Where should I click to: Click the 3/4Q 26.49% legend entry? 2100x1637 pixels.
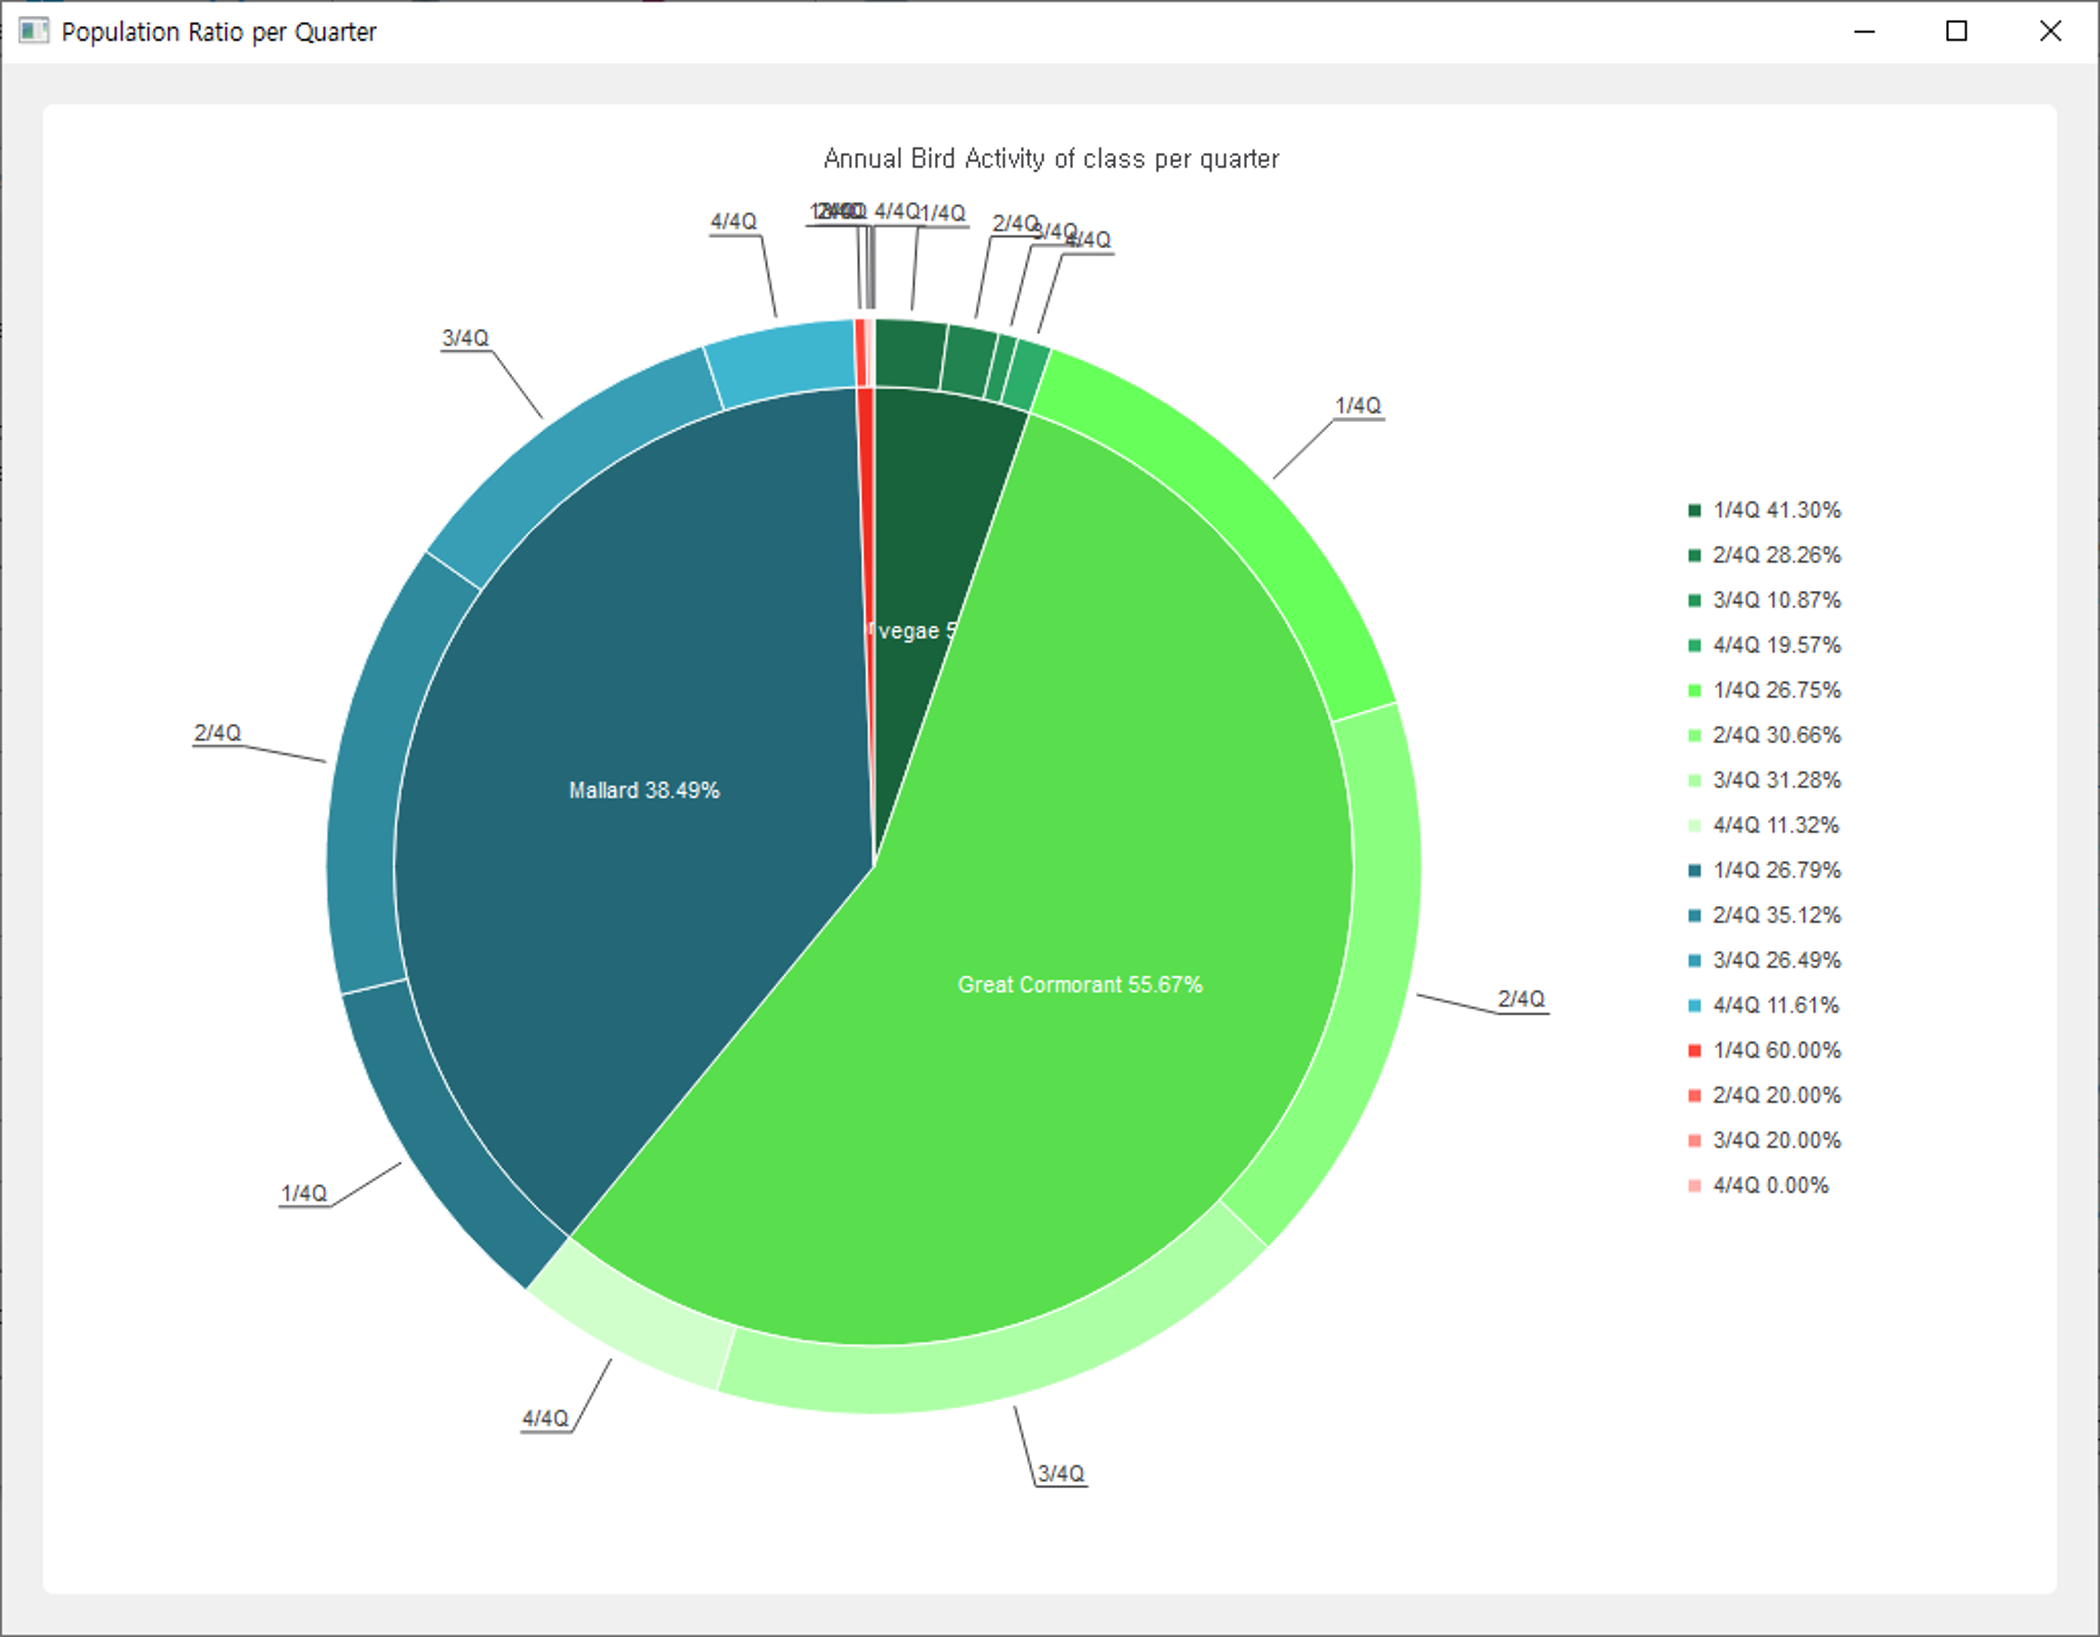click(x=1775, y=960)
